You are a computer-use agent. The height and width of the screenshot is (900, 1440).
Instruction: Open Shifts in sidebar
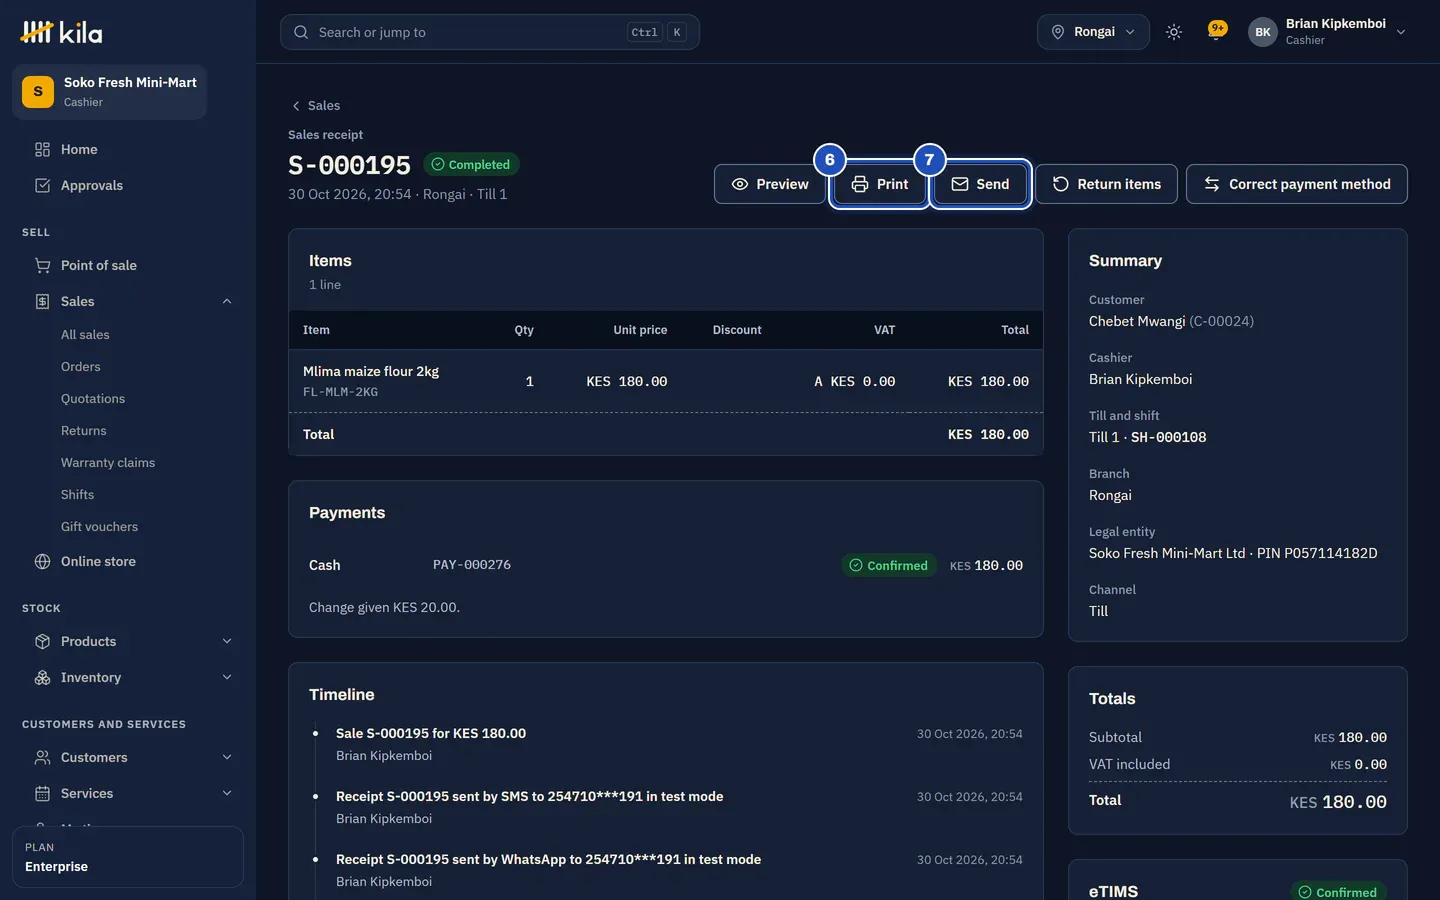[77, 495]
